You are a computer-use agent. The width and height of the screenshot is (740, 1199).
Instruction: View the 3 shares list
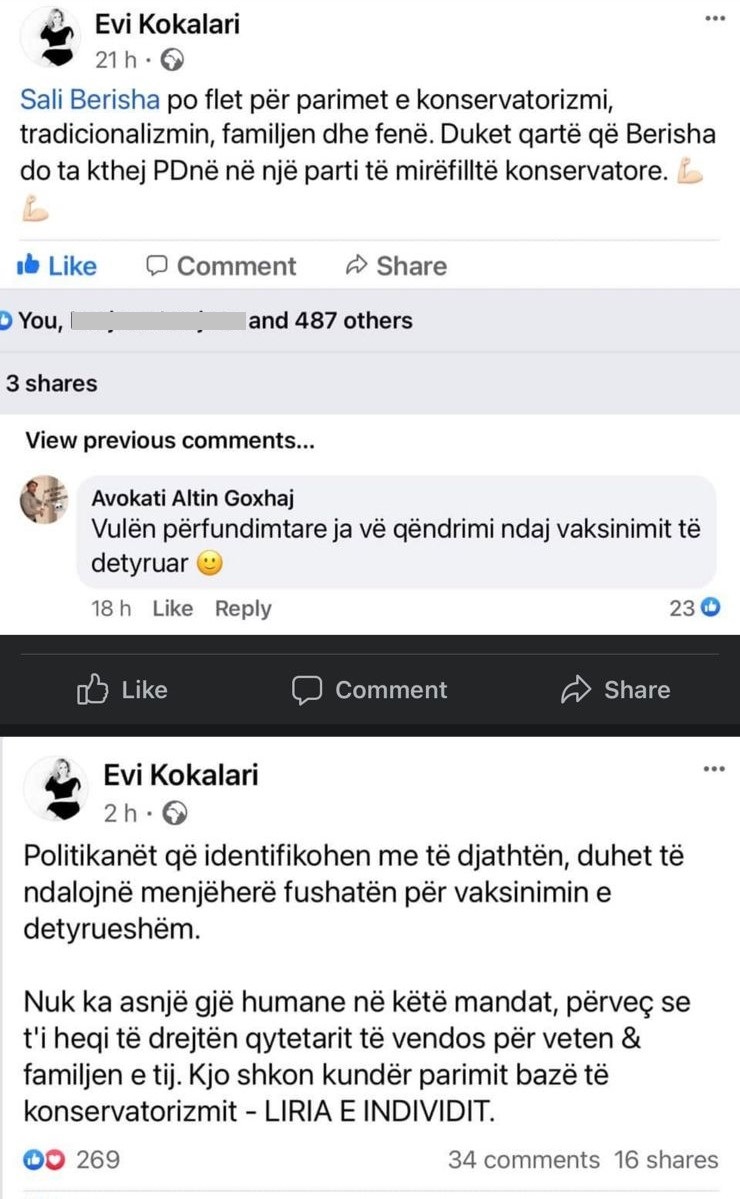(52, 383)
